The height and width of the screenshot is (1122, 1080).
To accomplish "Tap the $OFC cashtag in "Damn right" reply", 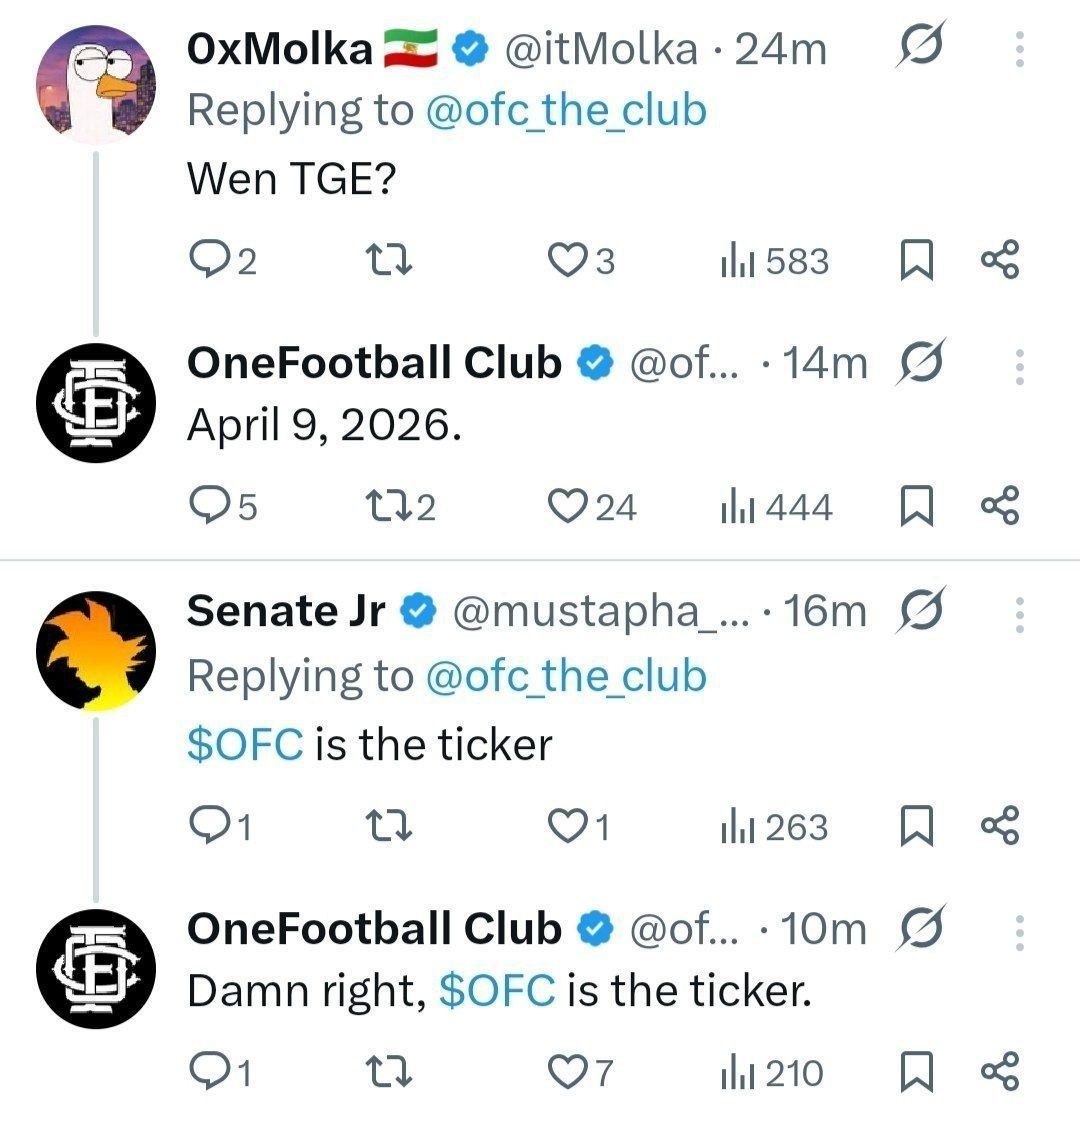I will click(x=497, y=991).
